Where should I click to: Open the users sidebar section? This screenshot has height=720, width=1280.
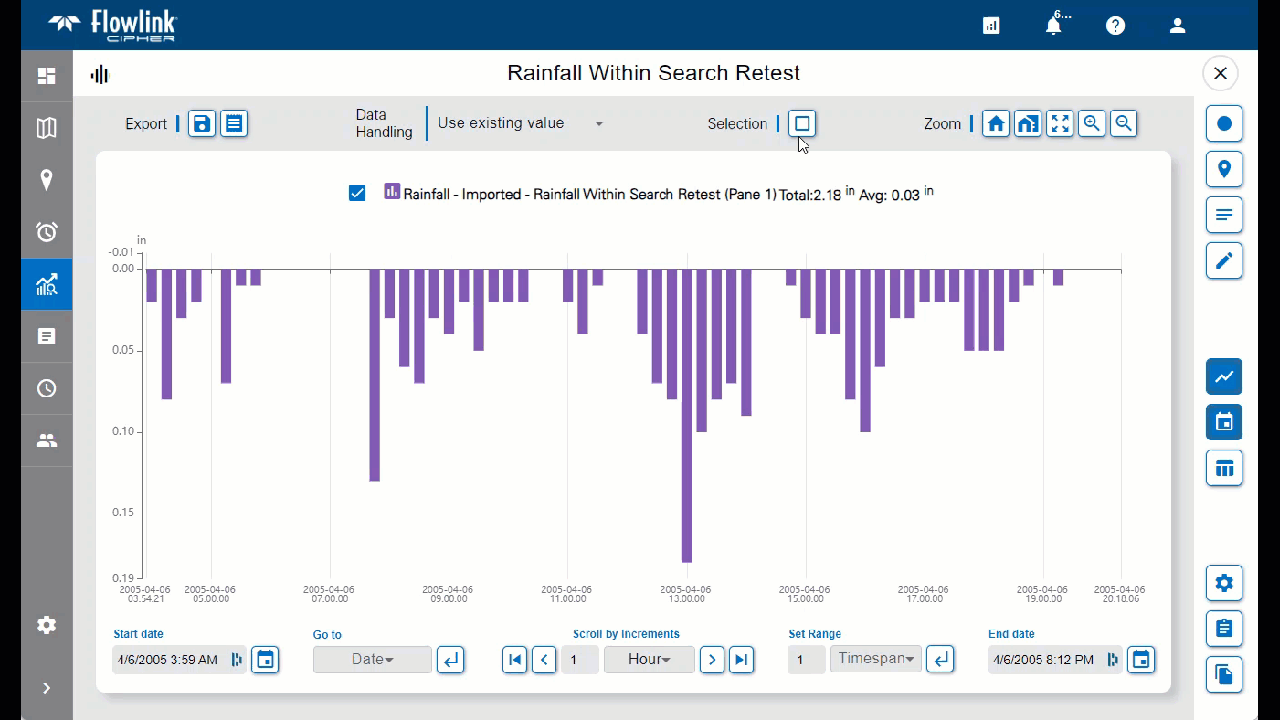click(x=46, y=441)
